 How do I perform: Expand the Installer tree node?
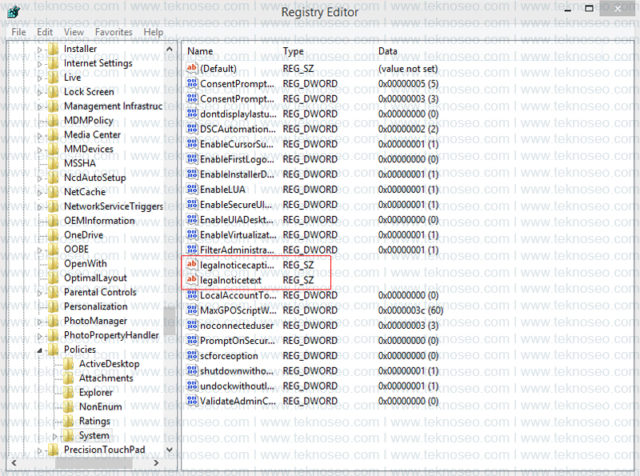[x=40, y=49]
